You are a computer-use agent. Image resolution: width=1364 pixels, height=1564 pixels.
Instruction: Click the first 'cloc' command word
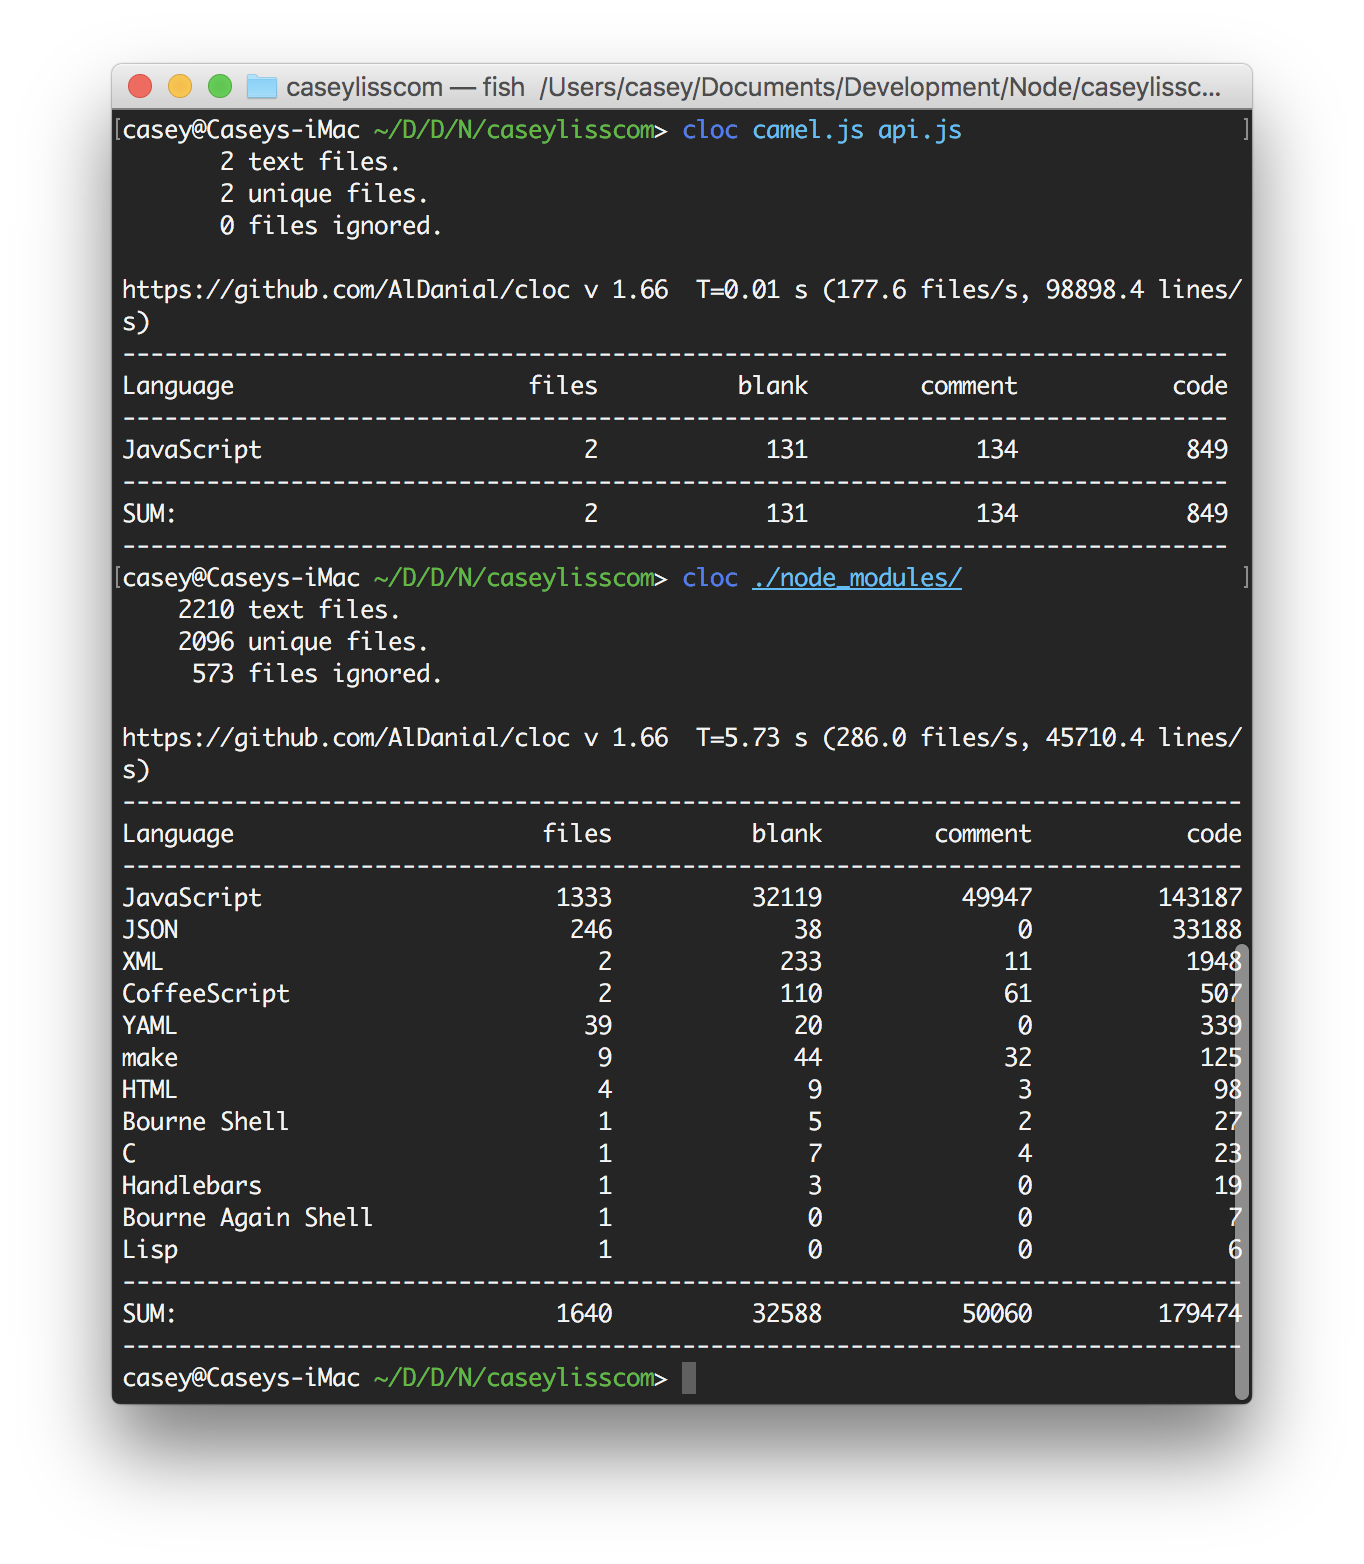710,130
